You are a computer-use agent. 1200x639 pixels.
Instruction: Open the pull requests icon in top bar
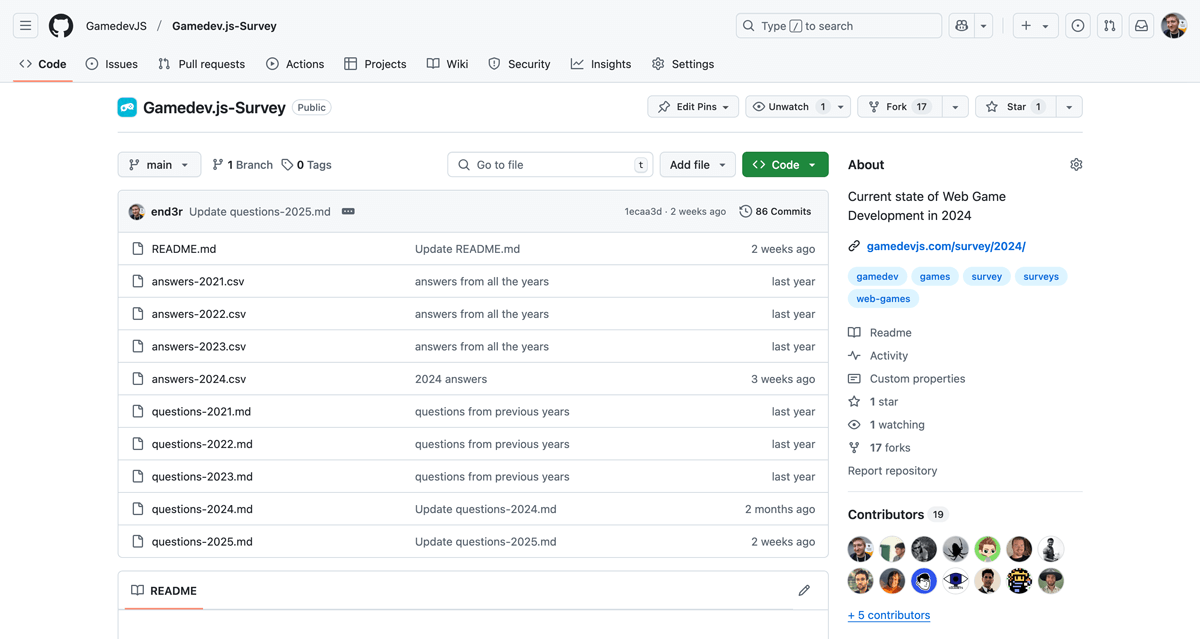click(x=1109, y=26)
